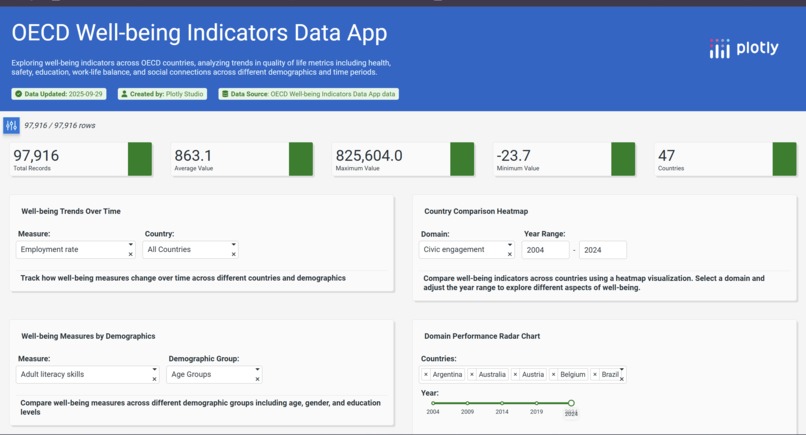806x435 pixels.
Task: Click the 97,916 / 97,916 rows text
Action: click(x=60, y=125)
